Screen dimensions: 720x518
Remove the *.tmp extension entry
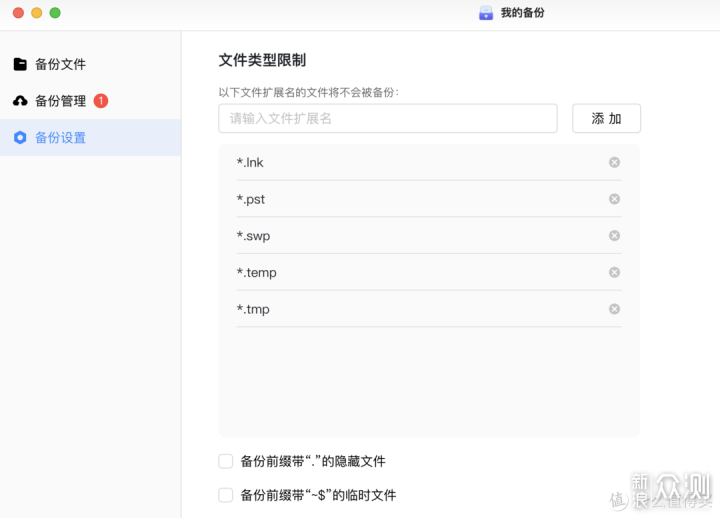[x=614, y=309]
